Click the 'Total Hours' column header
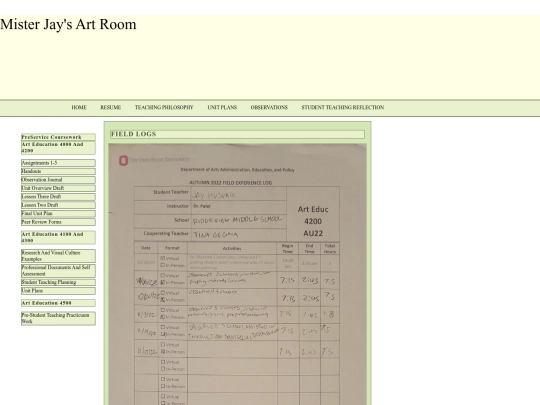 (330, 249)
